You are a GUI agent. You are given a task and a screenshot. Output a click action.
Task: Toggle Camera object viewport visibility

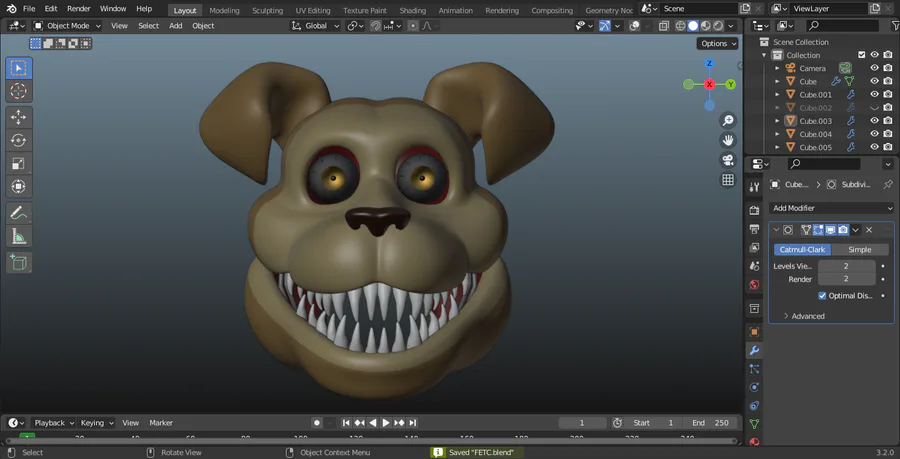(x=874, y=68)
